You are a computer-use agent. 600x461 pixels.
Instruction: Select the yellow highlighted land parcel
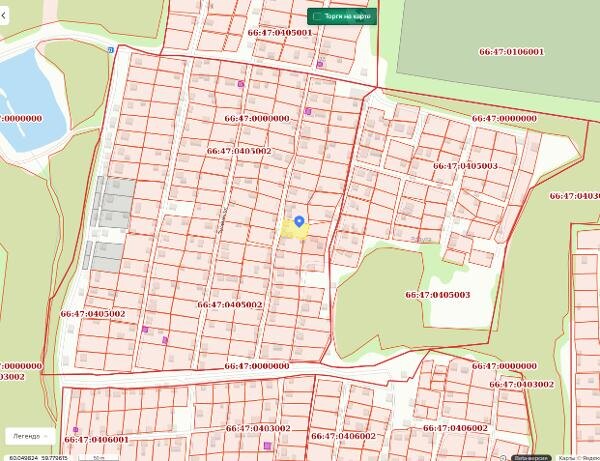pyautogui.click(x=295, y=230)
